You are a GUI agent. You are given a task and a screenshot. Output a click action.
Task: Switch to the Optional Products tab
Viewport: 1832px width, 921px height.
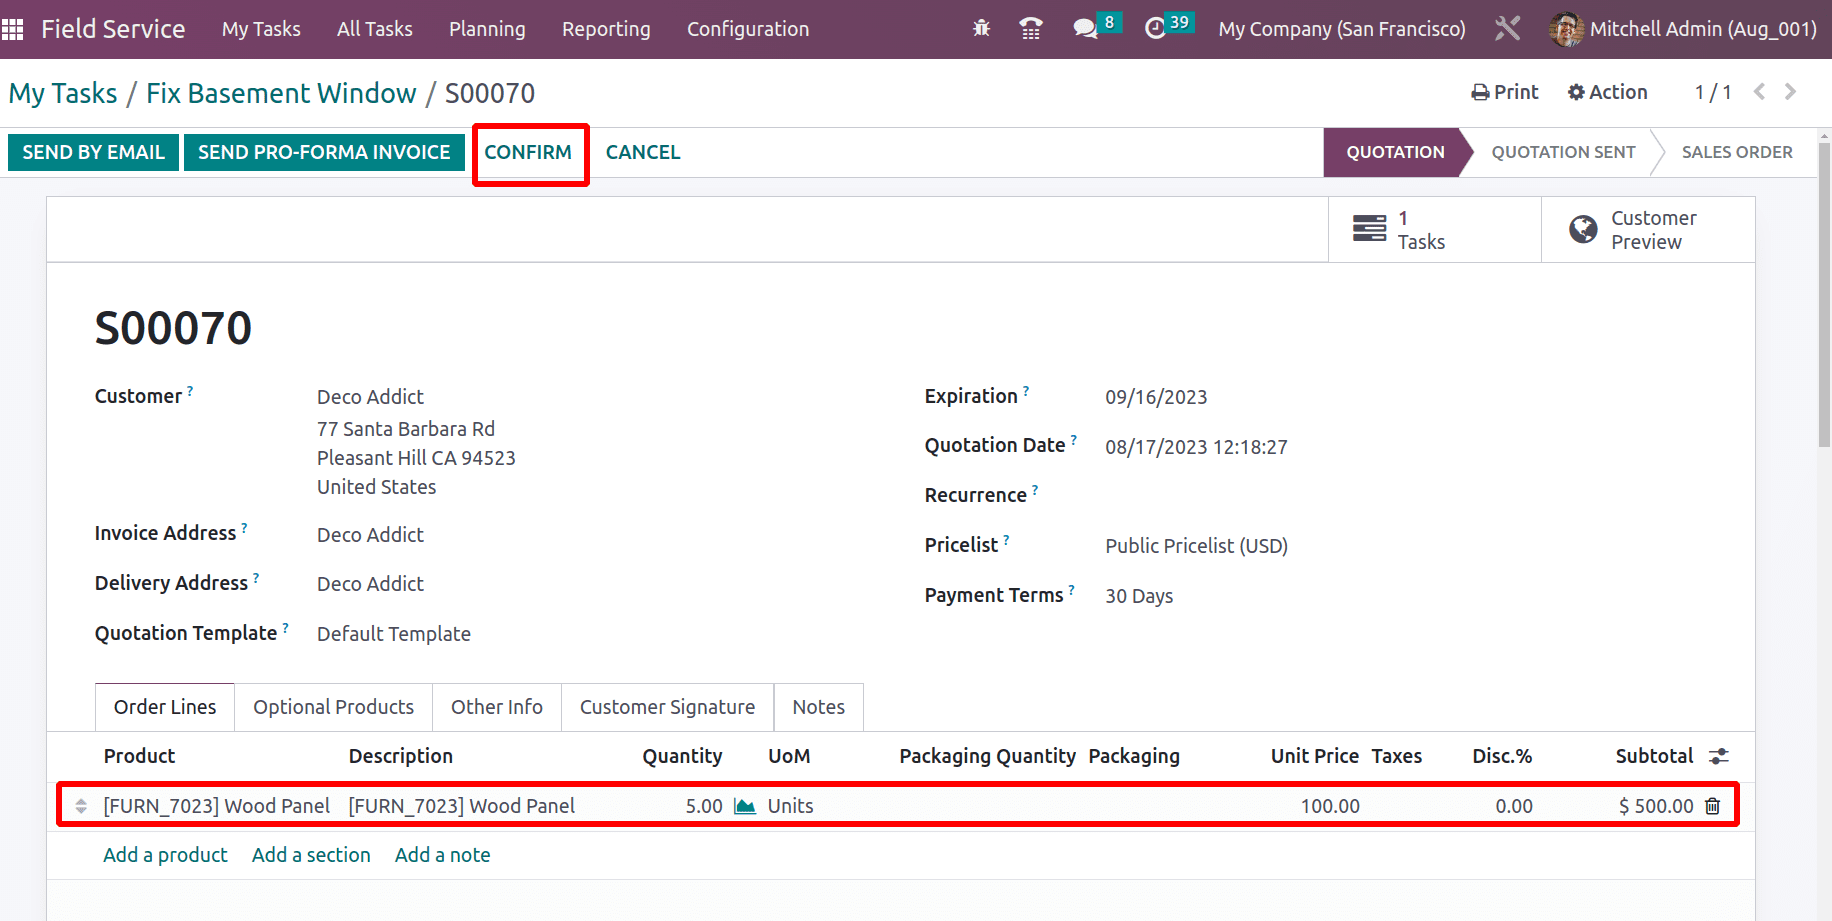333,707
